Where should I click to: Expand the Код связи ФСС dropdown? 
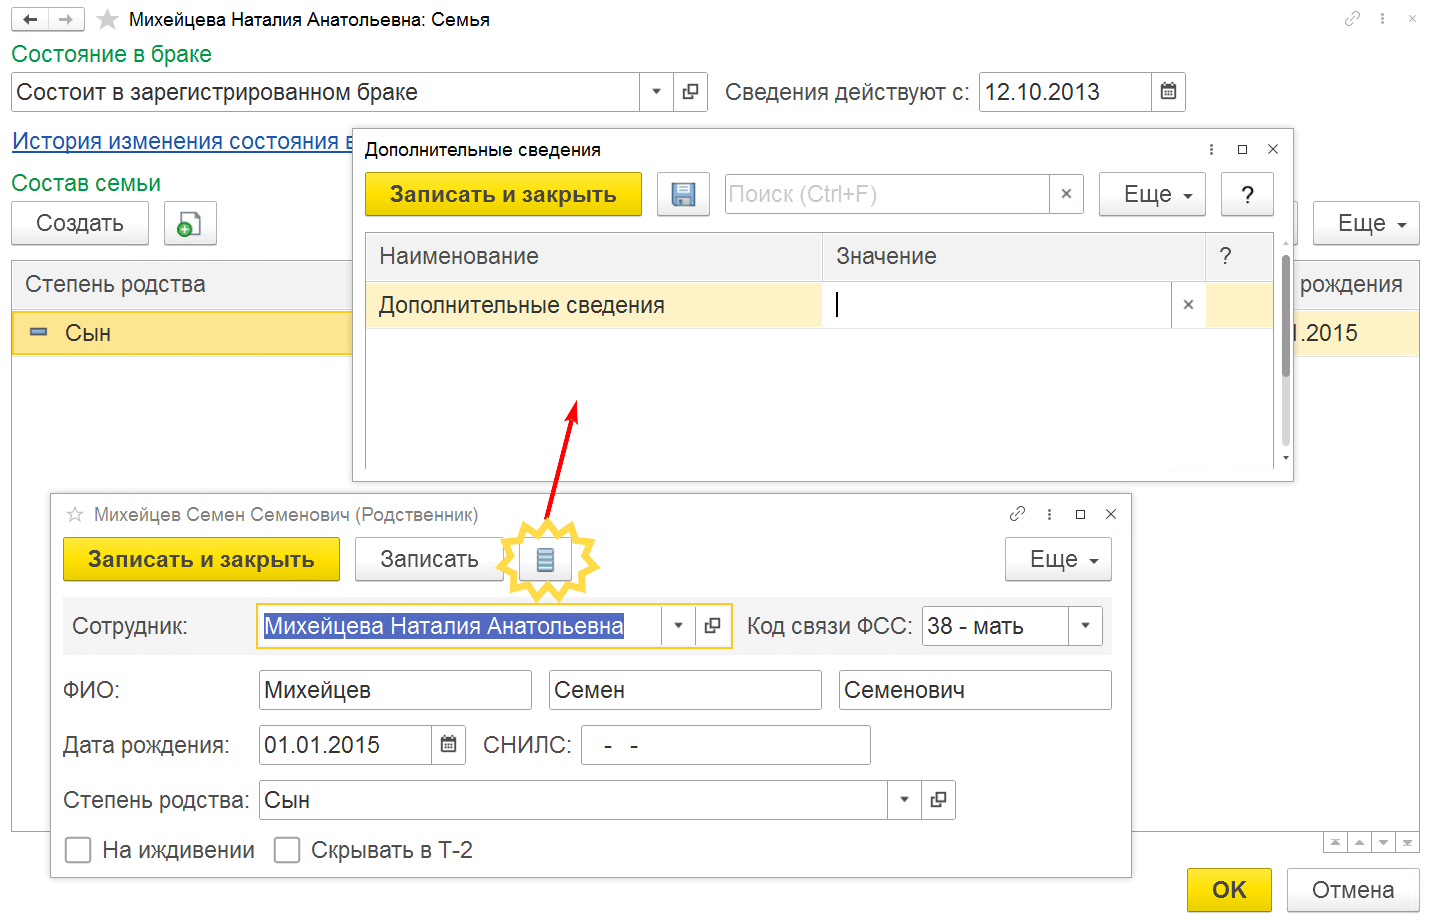coord(1085,626)
